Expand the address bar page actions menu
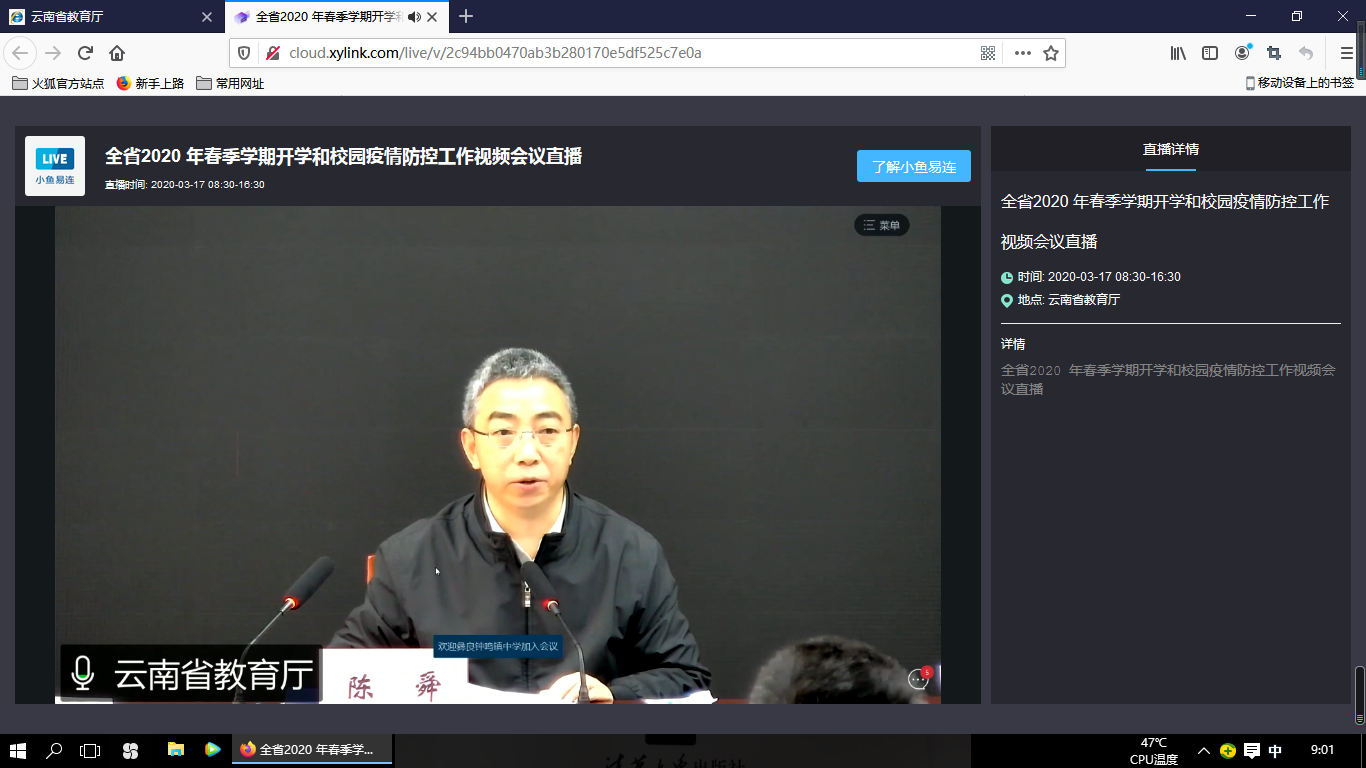 [x=1022, y=53]
